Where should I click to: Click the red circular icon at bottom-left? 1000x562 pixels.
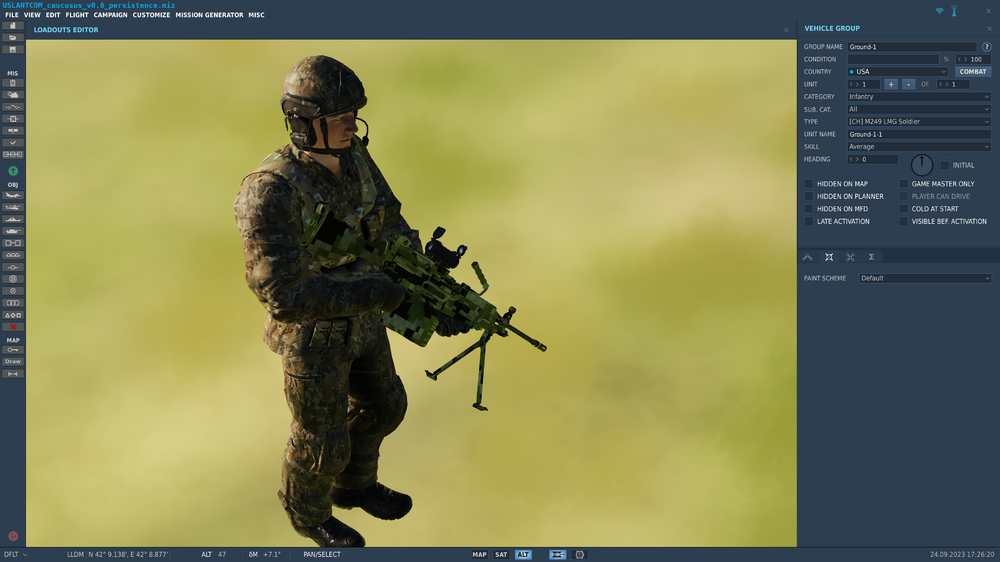(13, 536)
